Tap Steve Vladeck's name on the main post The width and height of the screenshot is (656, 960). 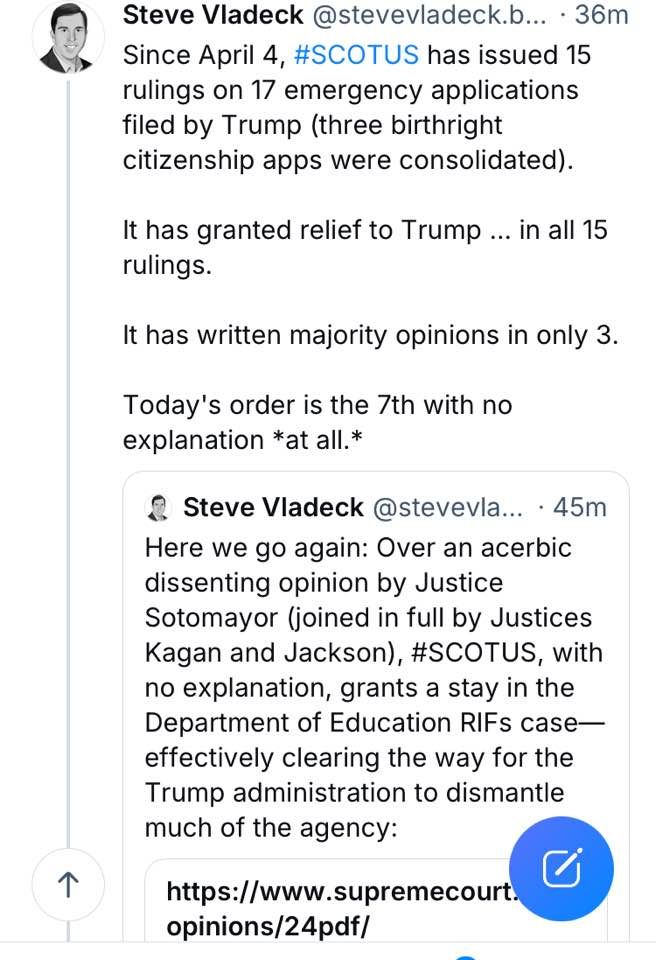click(198, 15)
